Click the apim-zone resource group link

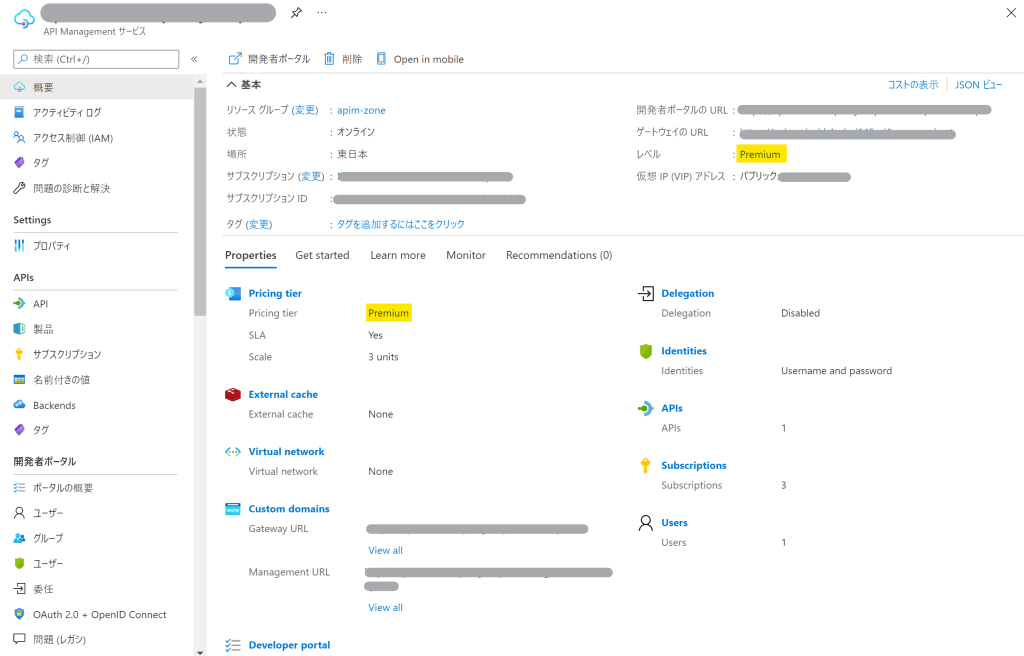point(361,110)
